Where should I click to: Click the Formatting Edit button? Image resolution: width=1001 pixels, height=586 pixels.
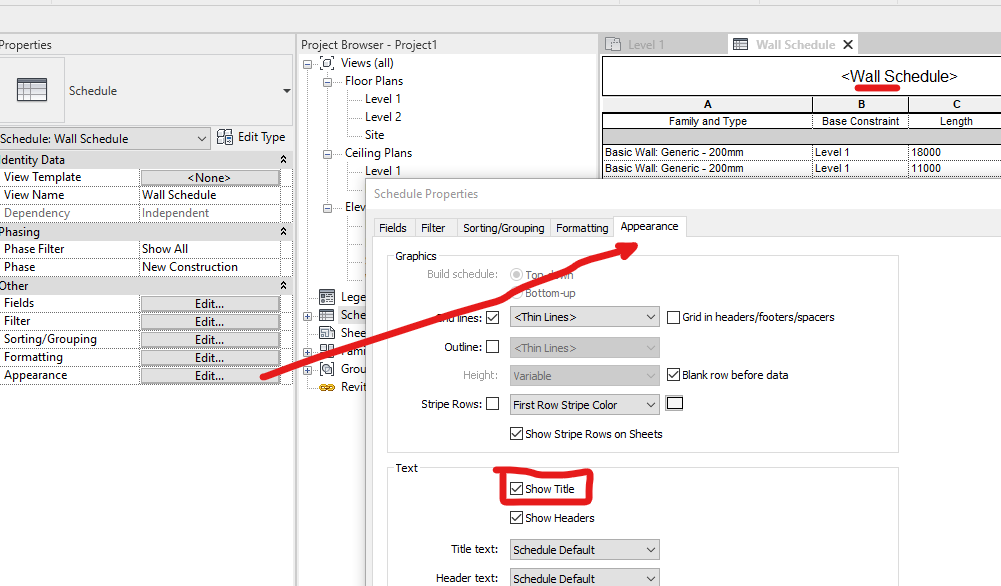[209, 357]
